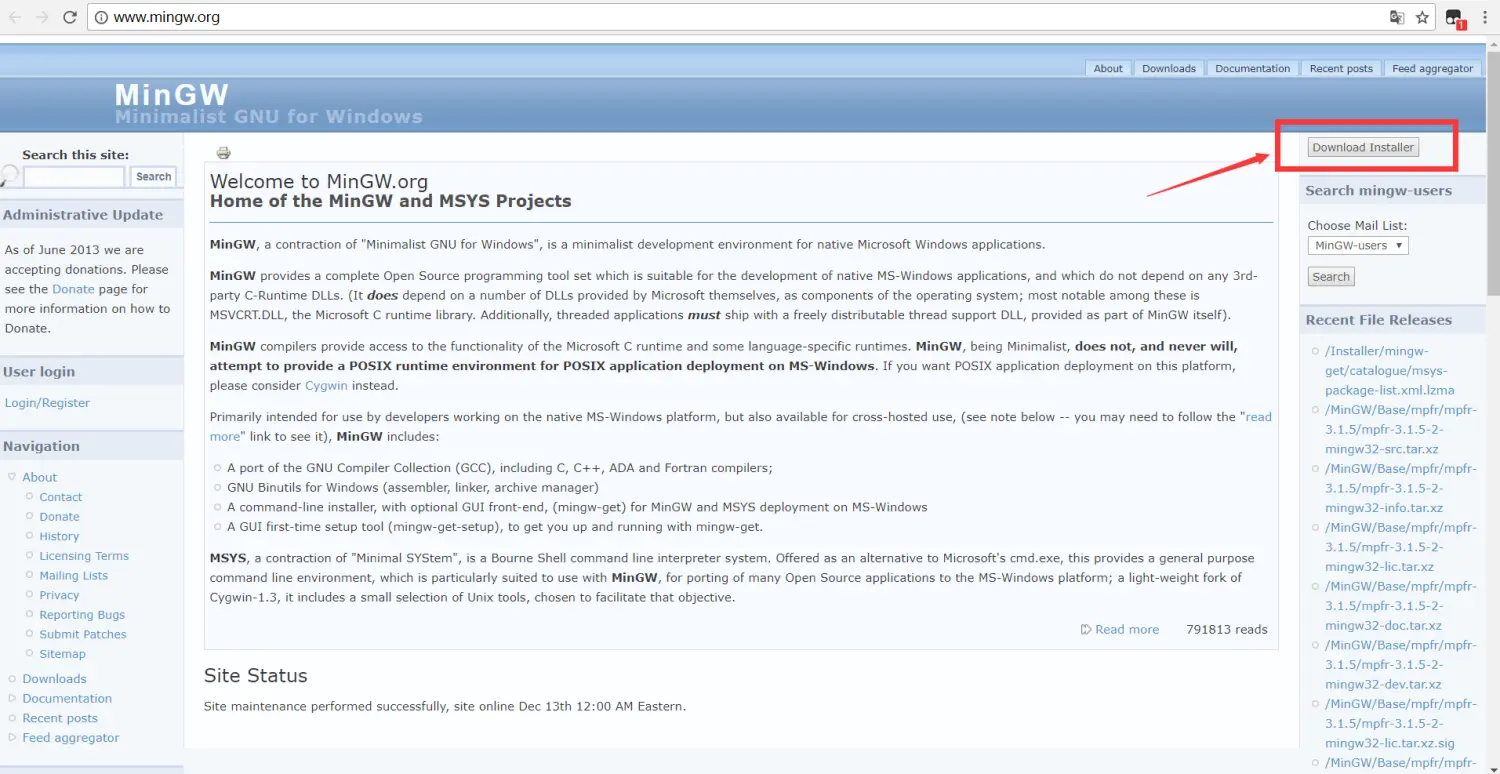Image resolution: width=1500 pixels, height=774 pixels.
Task: Open the MinGW-users mail list dropdown
Action: [1358, 245]
